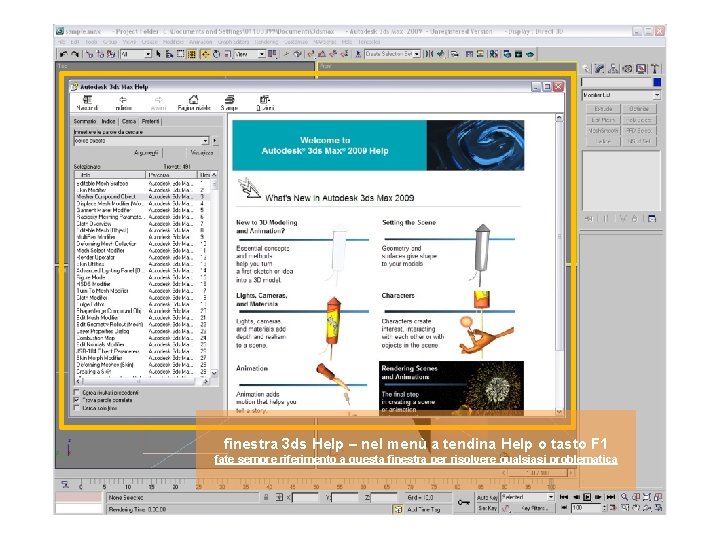Open the Hierarchy command panel tab icon
The image size is (720, 540).
coord(613,69)
